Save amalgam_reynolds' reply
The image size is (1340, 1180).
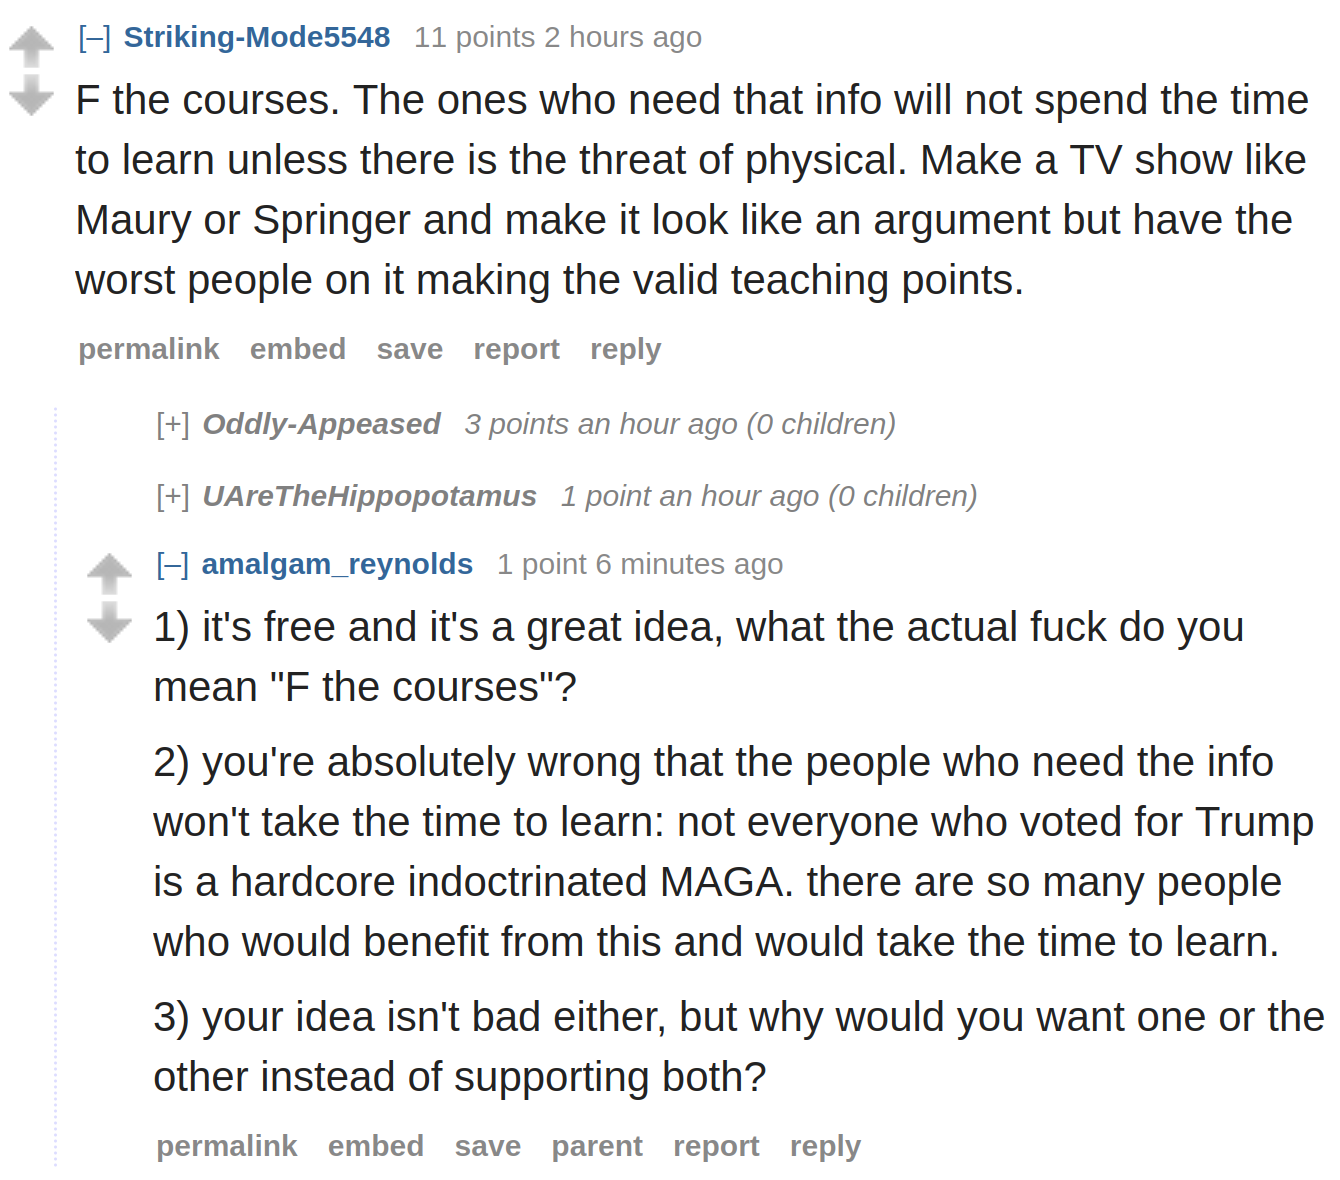[x=488, y=1146]
